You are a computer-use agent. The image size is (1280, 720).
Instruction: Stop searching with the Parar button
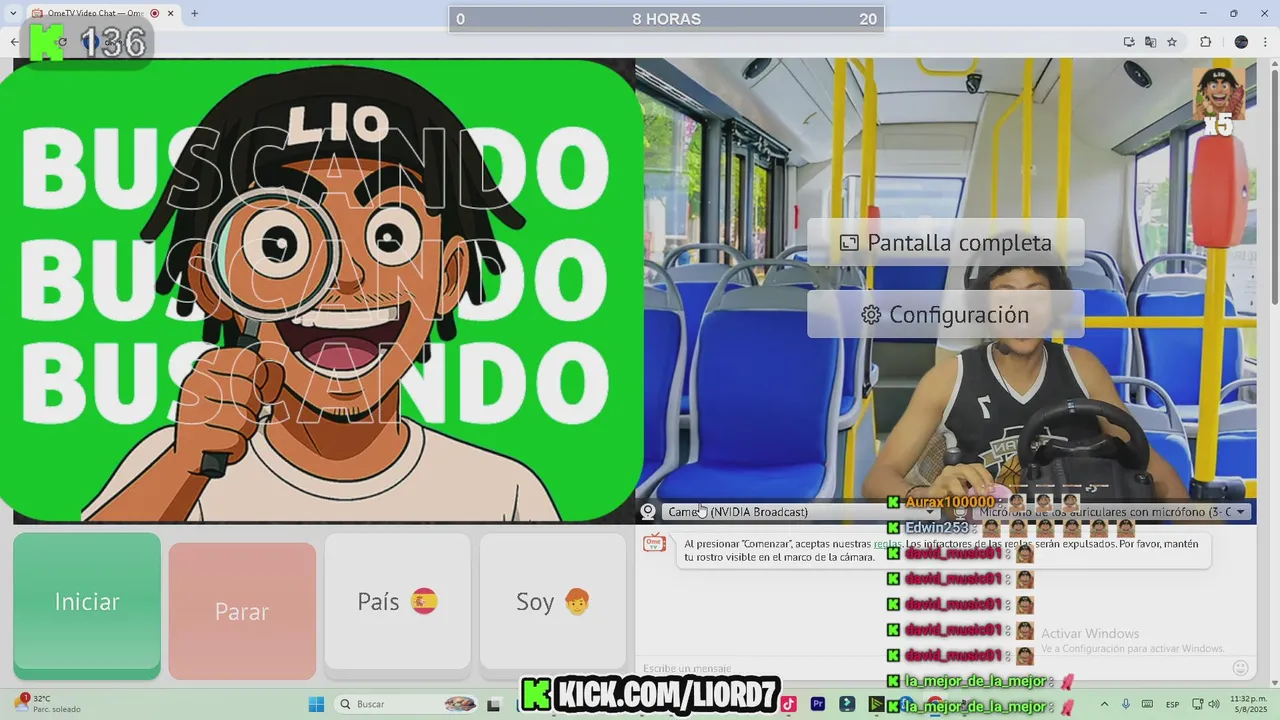point(242,611)
